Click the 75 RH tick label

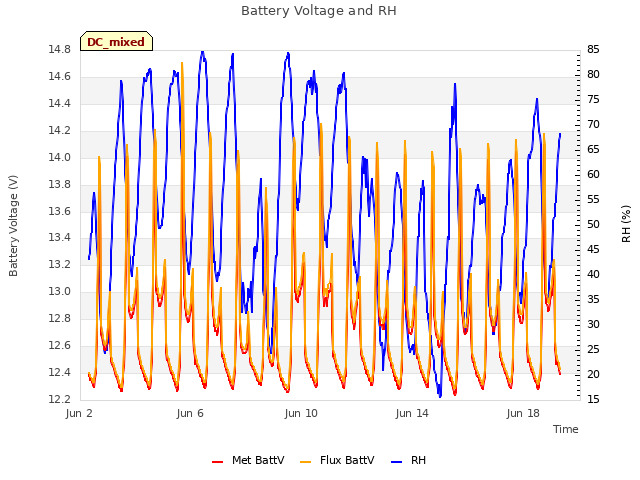[593, 100]
